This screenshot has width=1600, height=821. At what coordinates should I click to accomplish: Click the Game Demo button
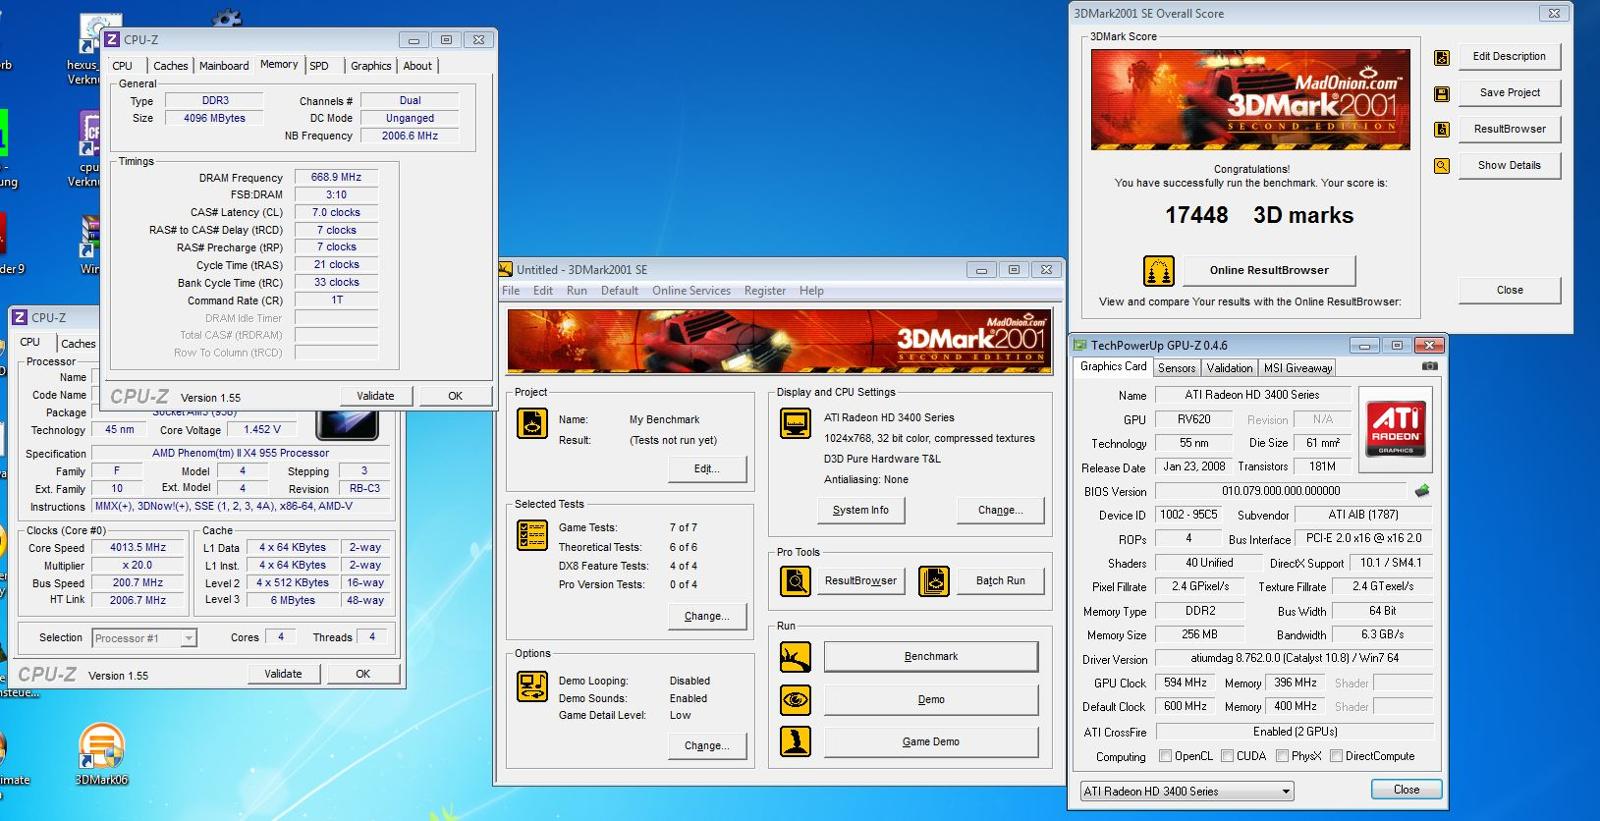931,742
